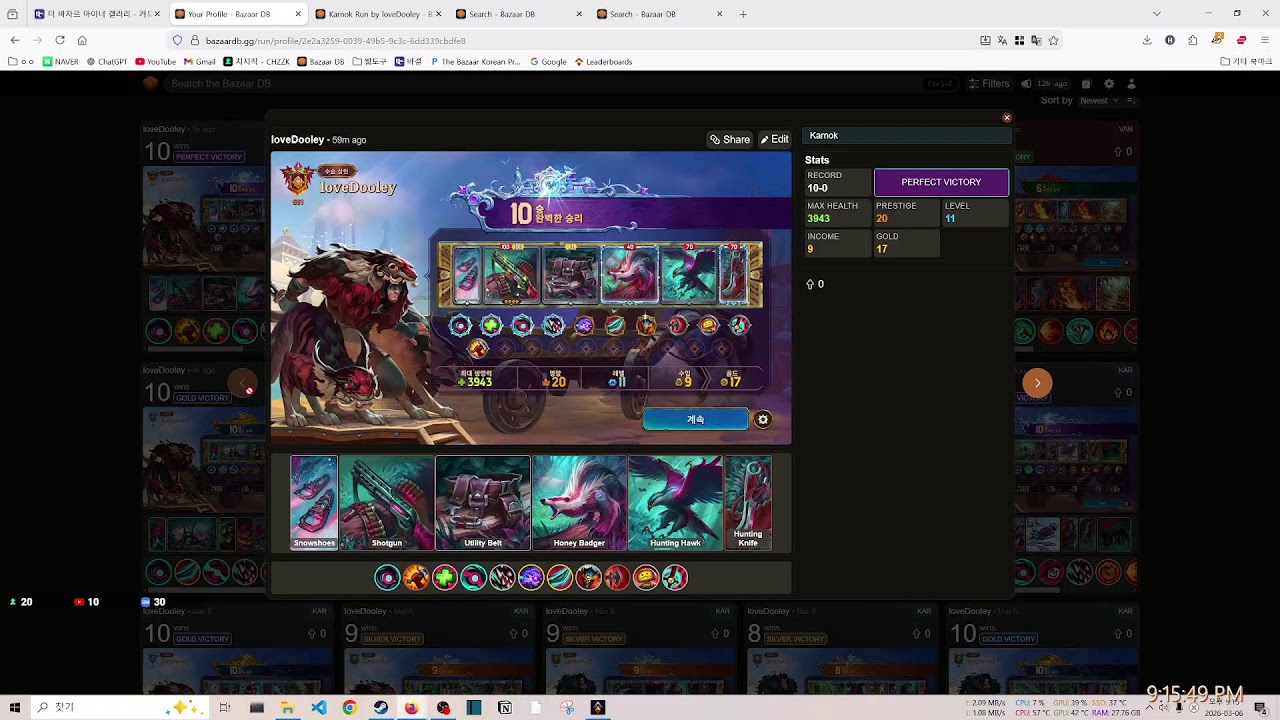Switch to the Karnok Run by loveDooley tab

379,14
